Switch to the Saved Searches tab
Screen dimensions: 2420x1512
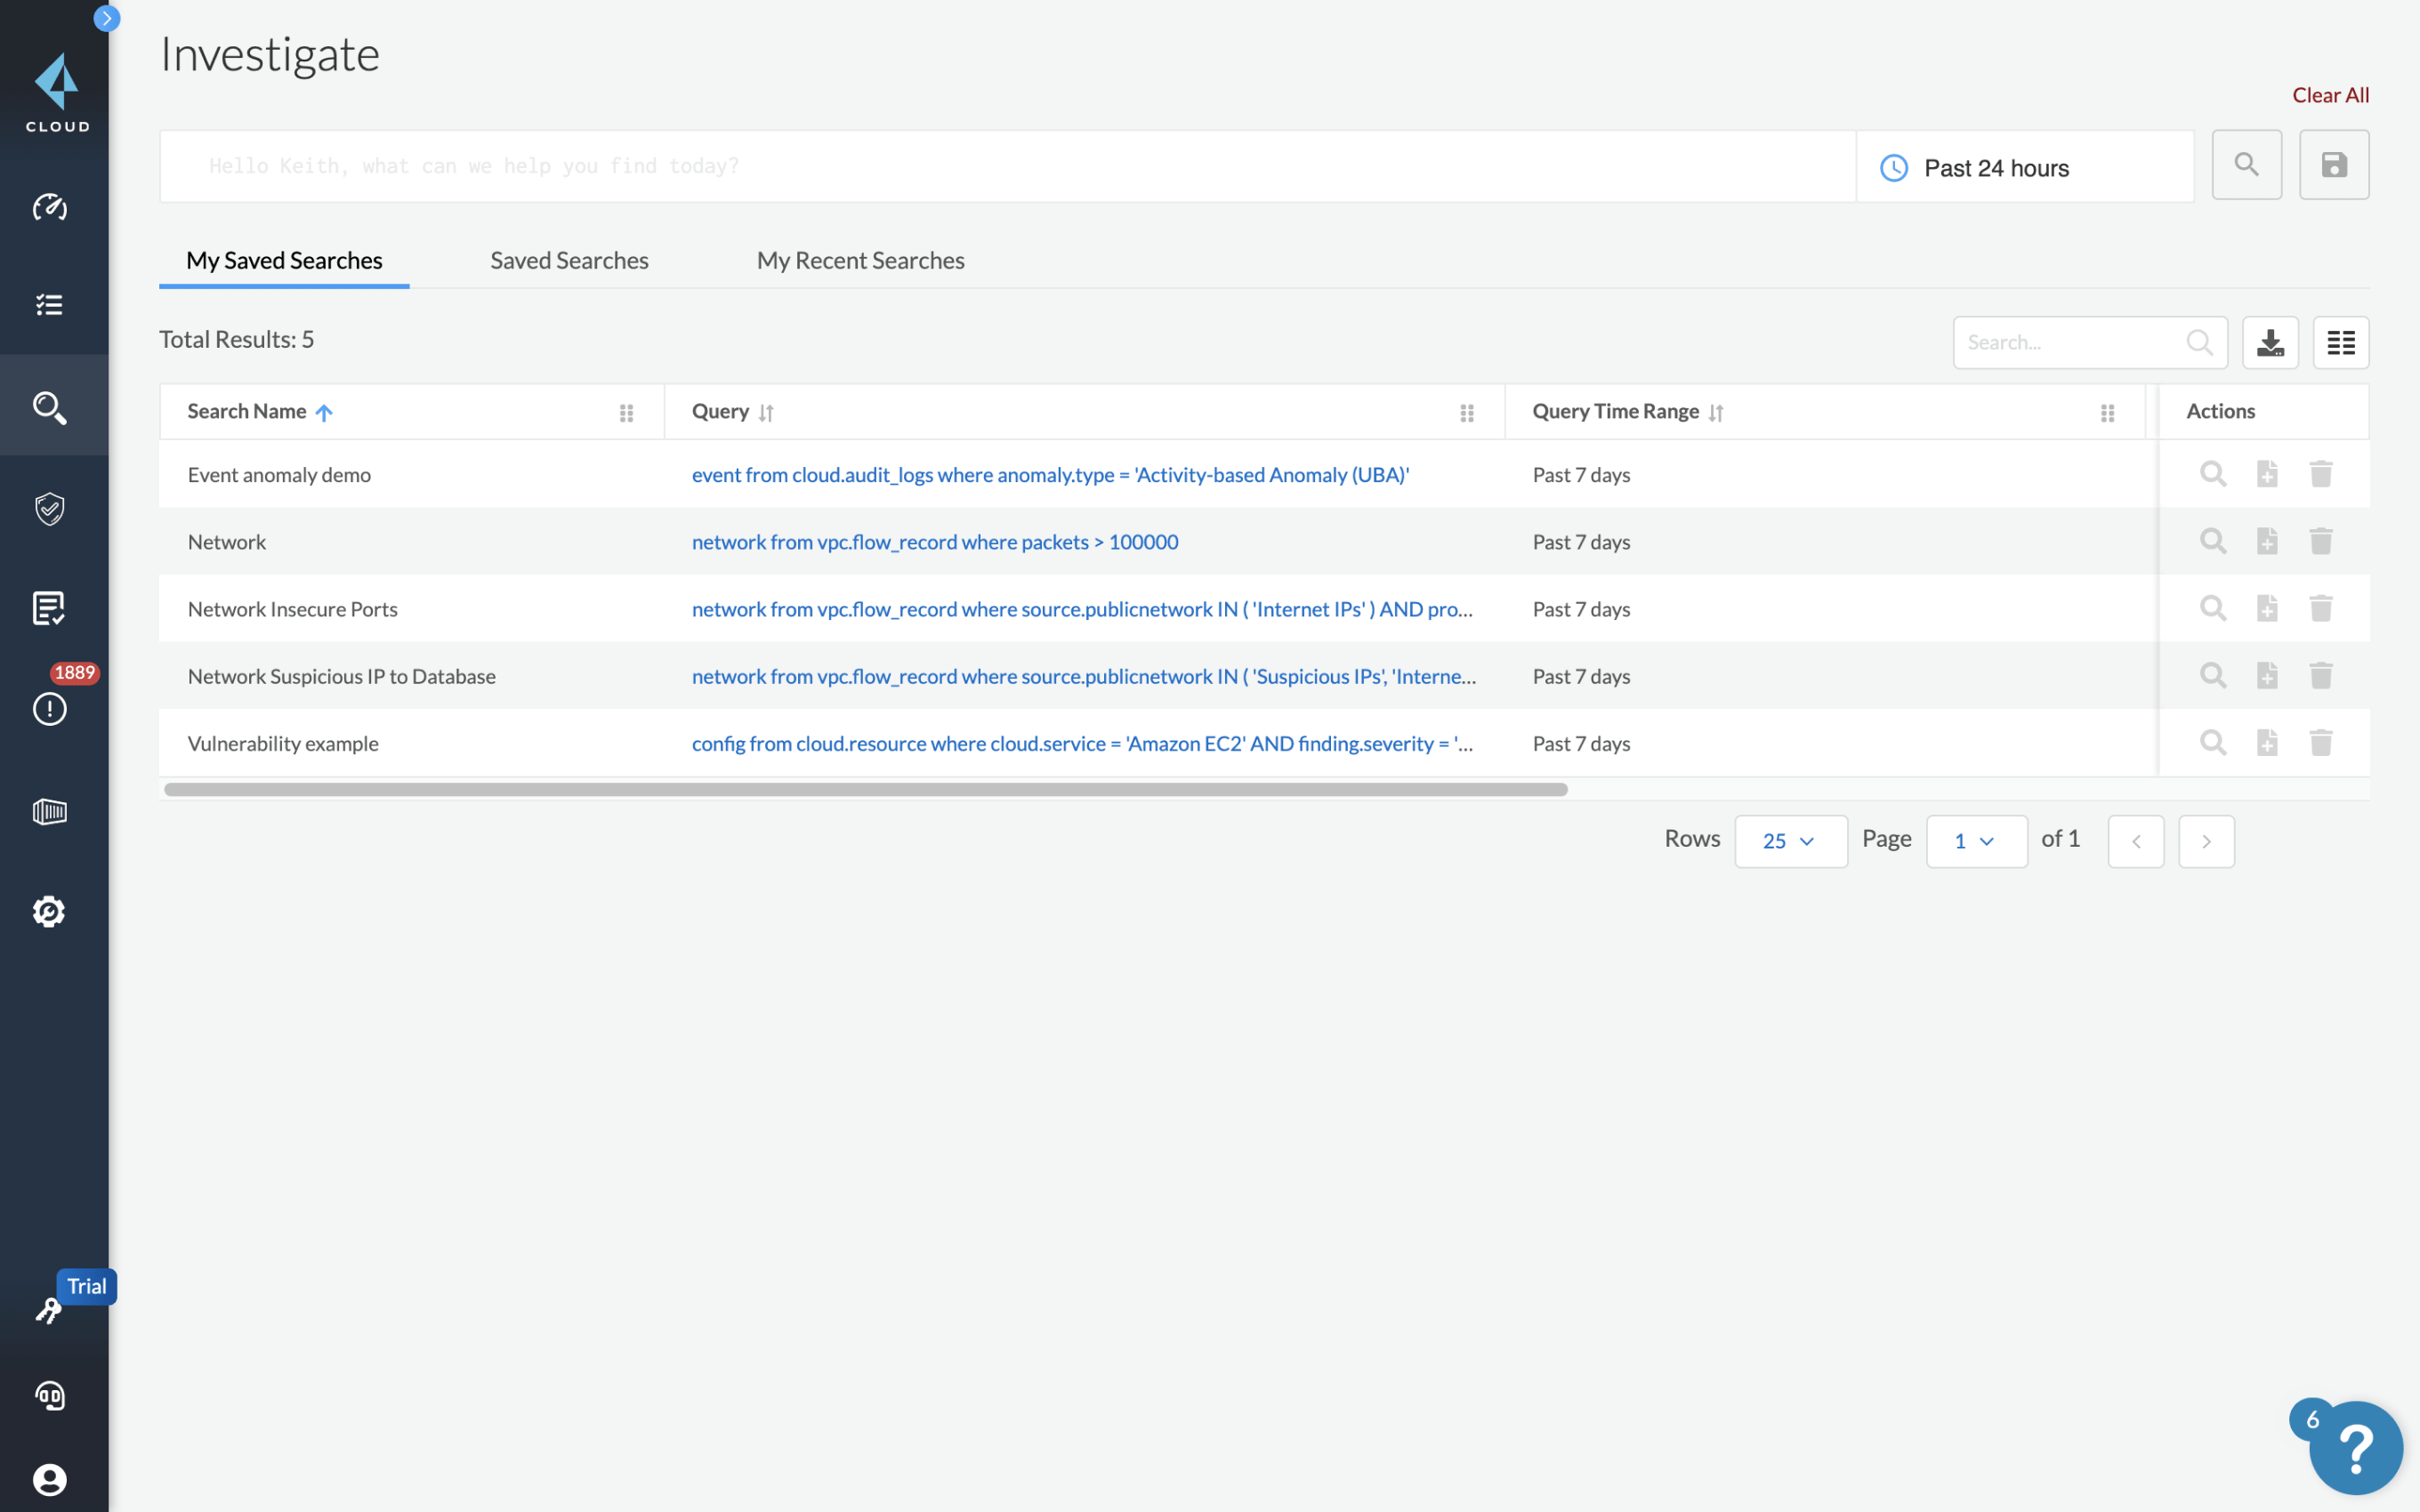(x=568, y=260)
